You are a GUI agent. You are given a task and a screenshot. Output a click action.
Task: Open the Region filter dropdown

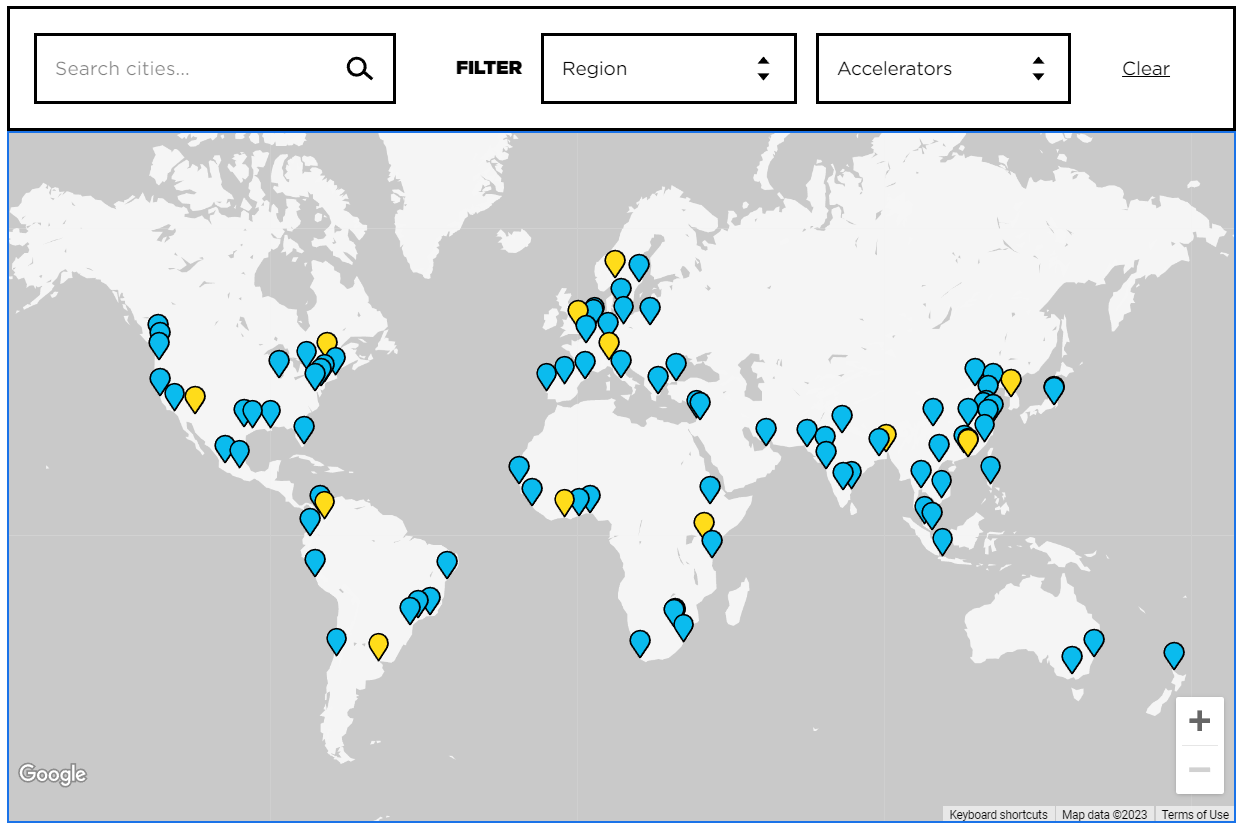click(668, 69)
